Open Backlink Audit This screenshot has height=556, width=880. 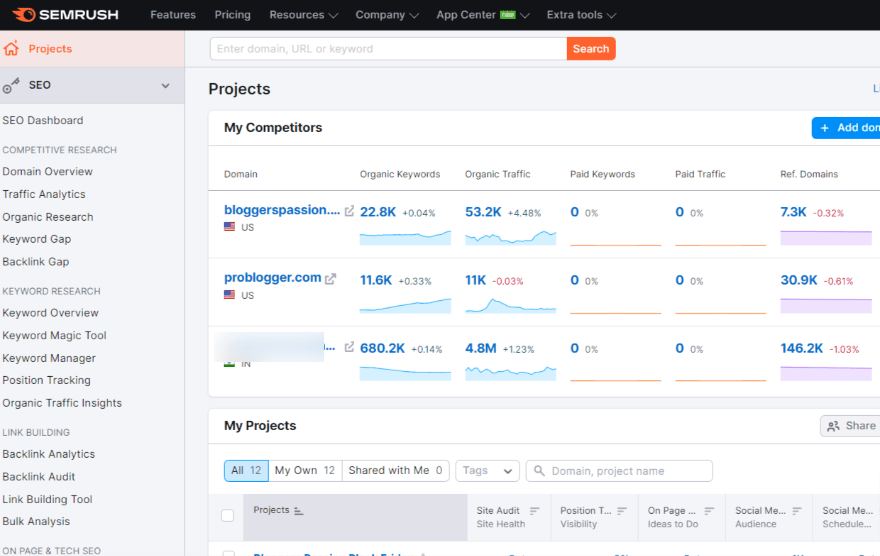tap(38, 476)
